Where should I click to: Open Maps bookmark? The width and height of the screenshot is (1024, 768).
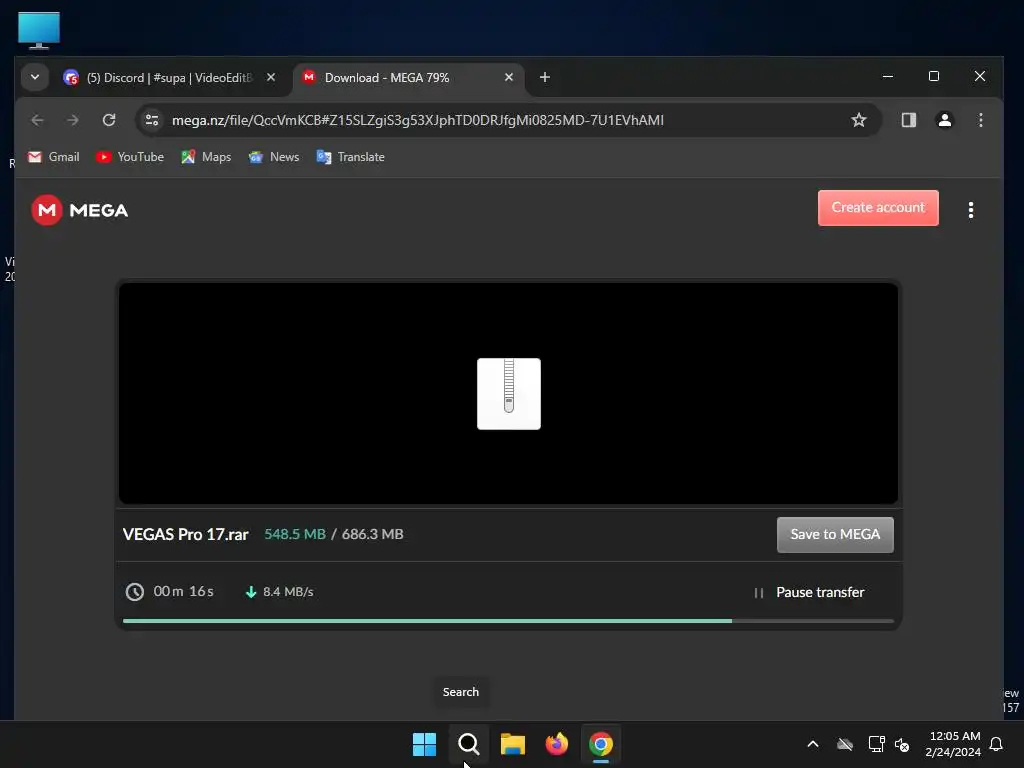206,157
